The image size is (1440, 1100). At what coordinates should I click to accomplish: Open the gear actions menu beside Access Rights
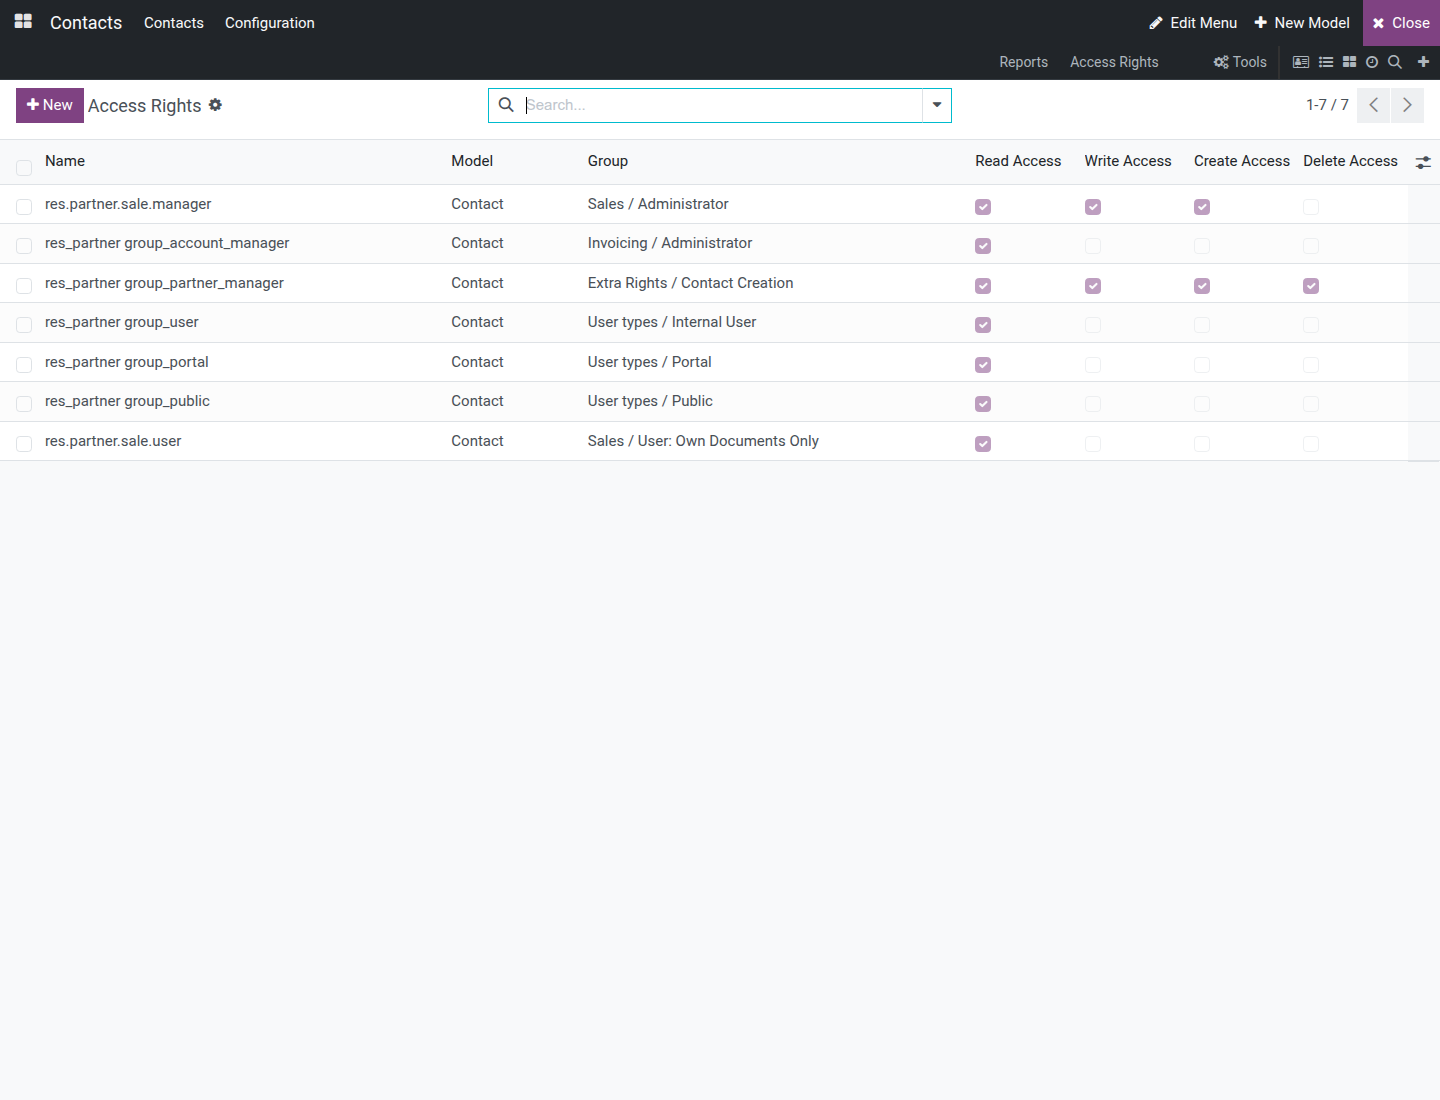click(215, 105)
